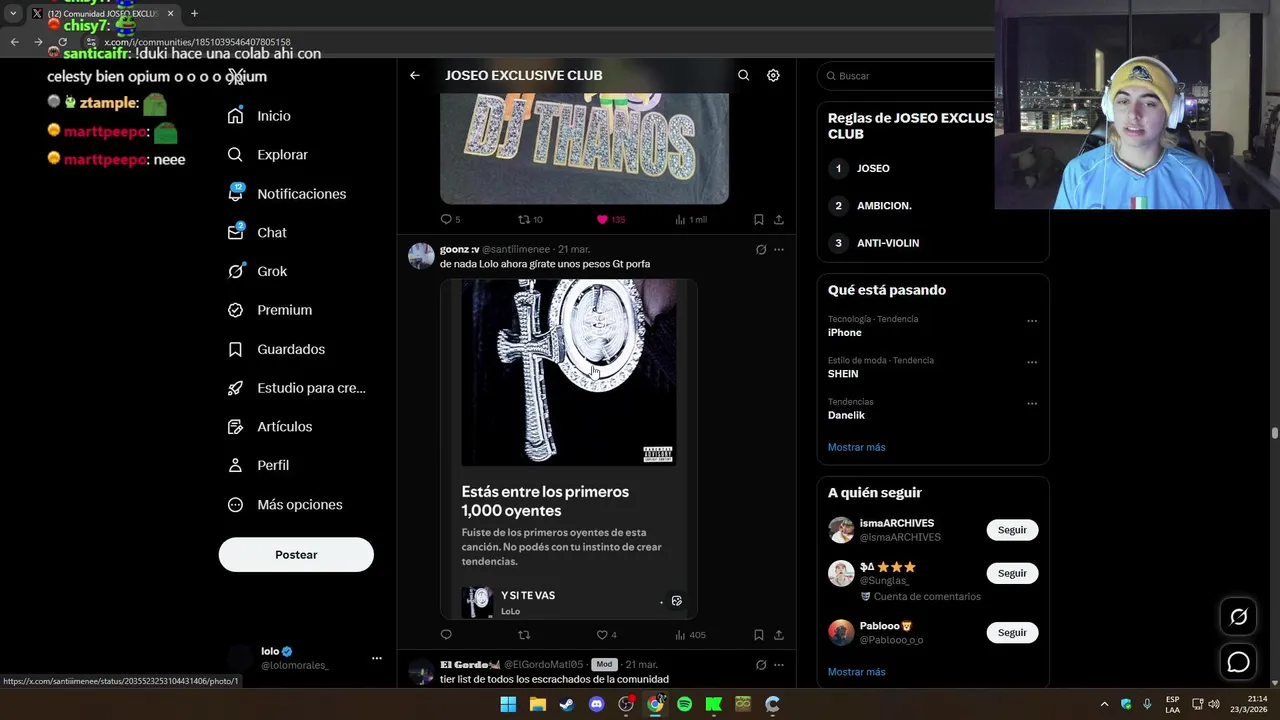
Task: Bookmark the goonz :v post
Action: tap(759, 635)
